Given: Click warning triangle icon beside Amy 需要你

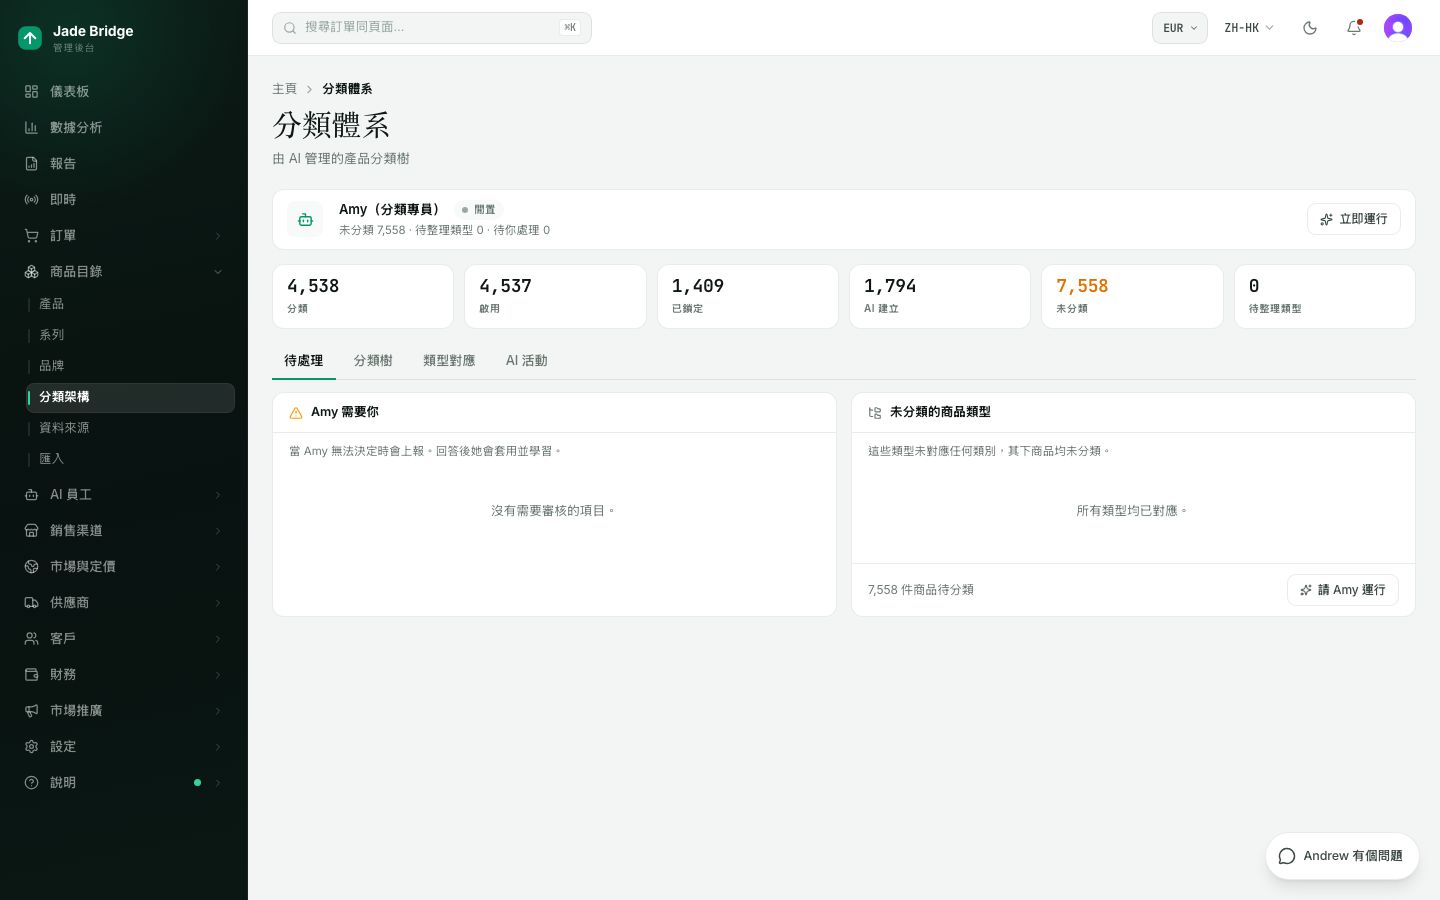Looking at the screenshot, I should pos(296,413).
